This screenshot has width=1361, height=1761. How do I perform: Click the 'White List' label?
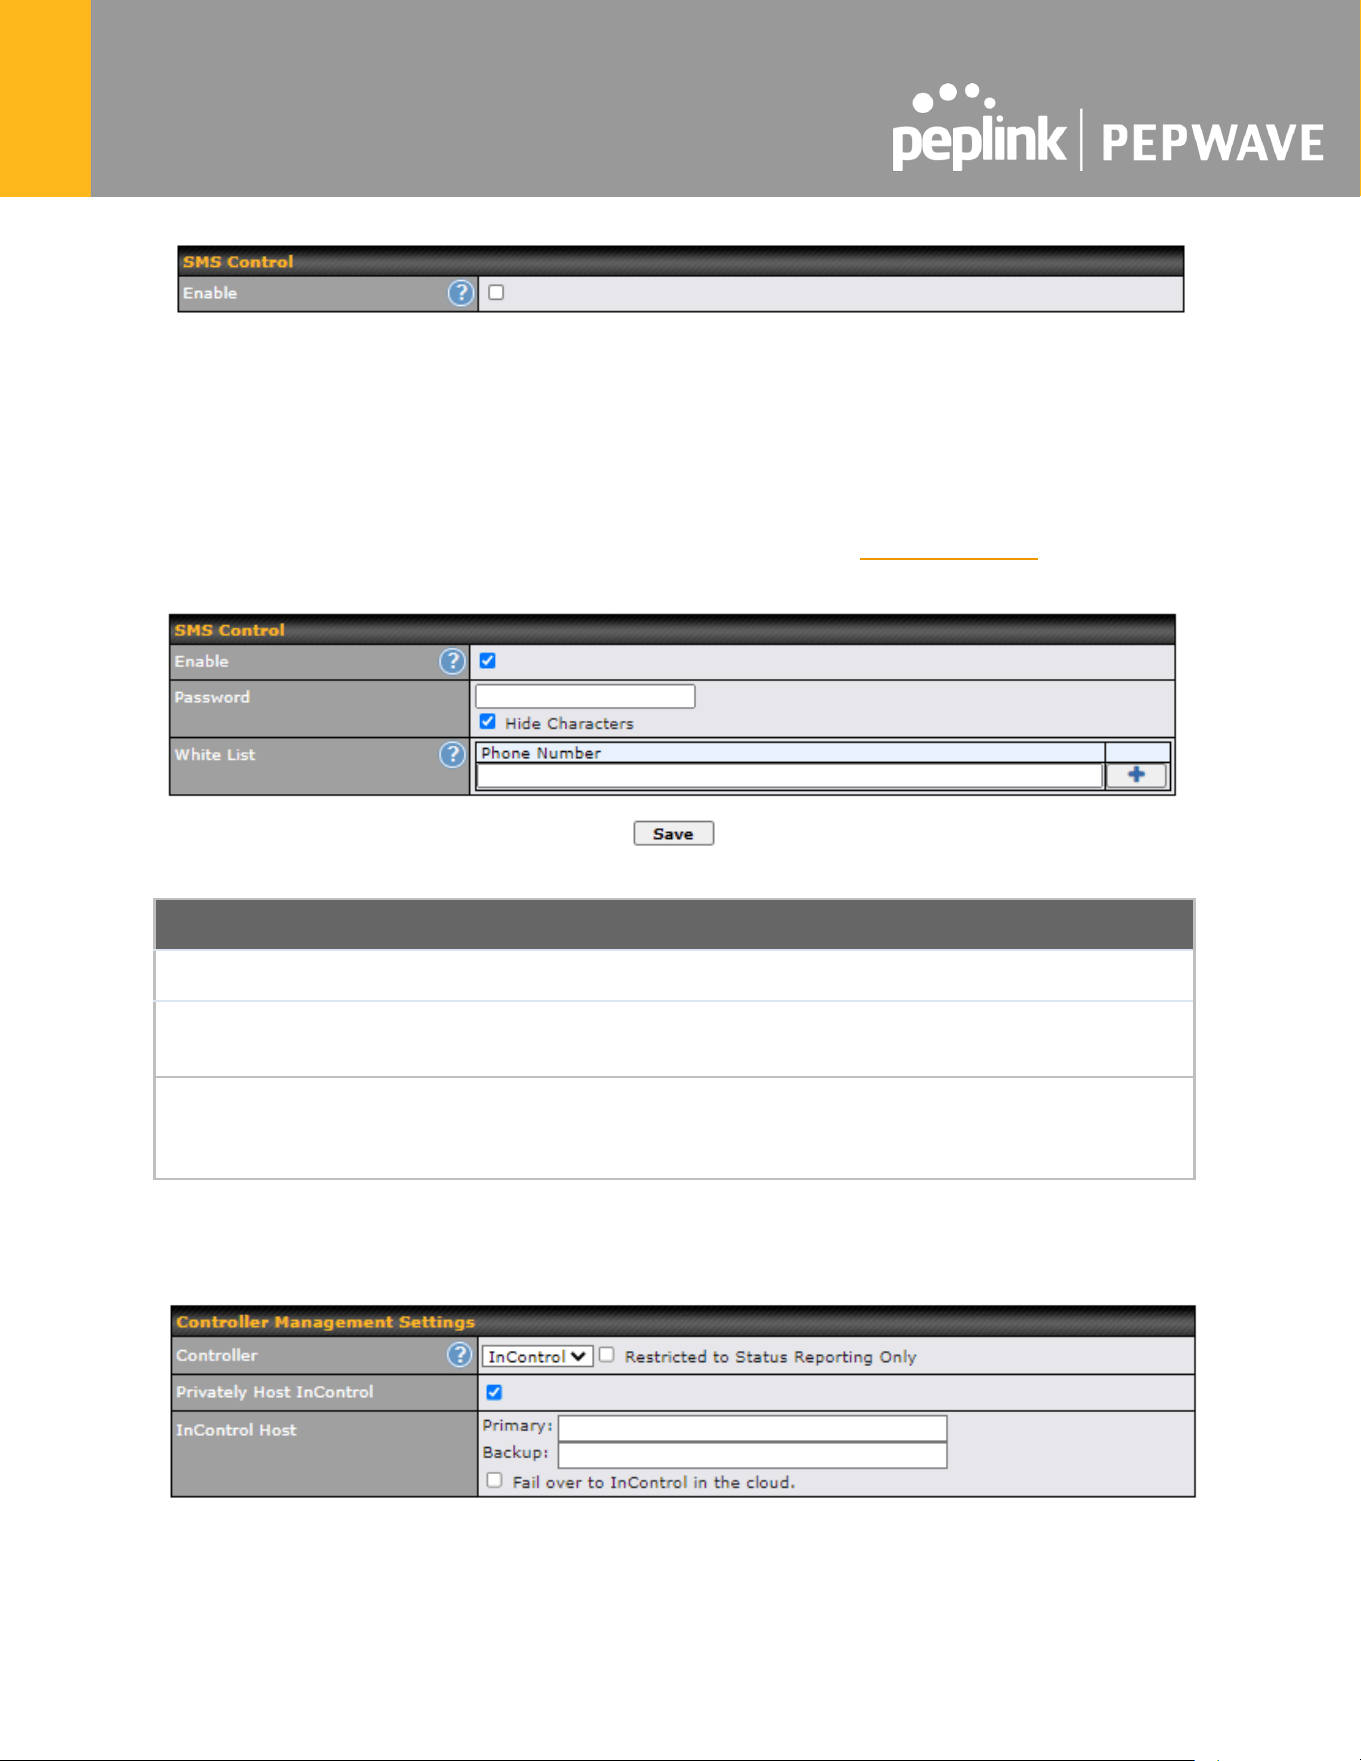pyautogui.click(x=215, y=755)
